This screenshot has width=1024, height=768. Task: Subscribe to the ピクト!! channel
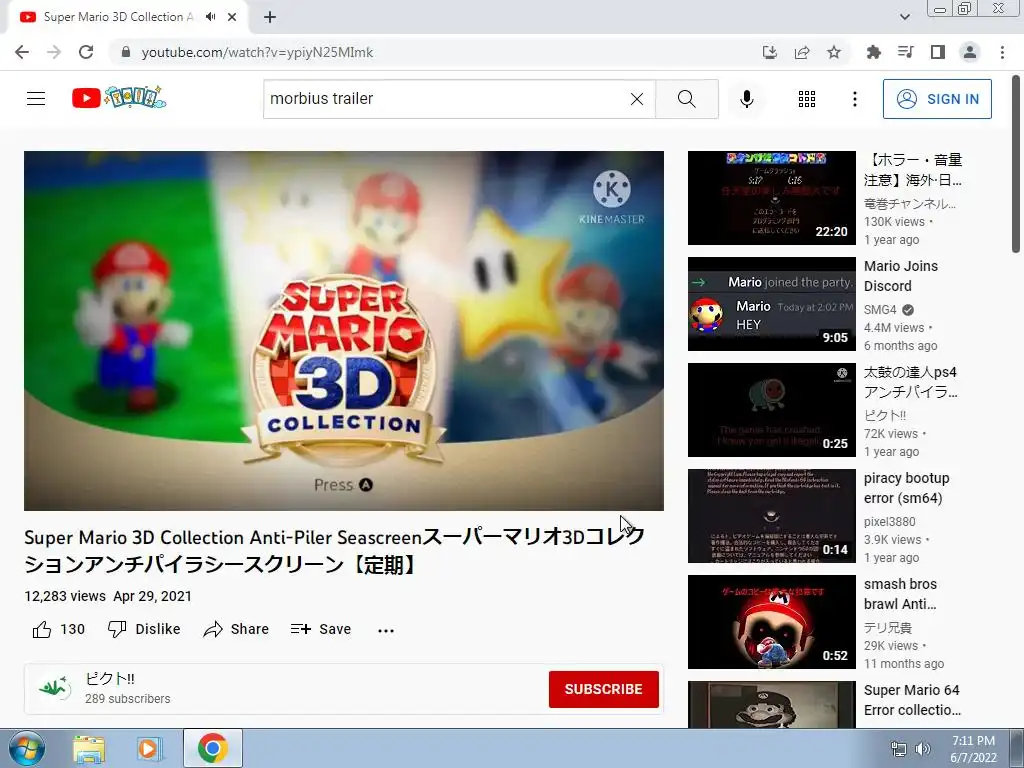click(x=603, y=689)
